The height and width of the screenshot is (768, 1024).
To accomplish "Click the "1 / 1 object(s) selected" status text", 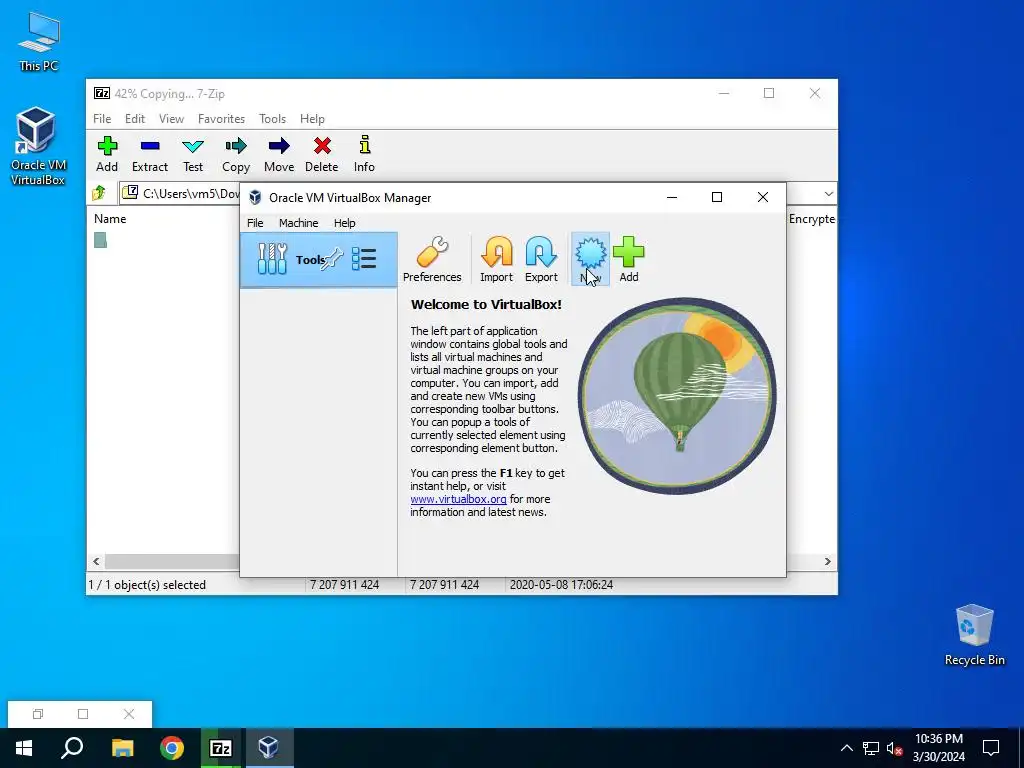I will click(x=147, y=584).
